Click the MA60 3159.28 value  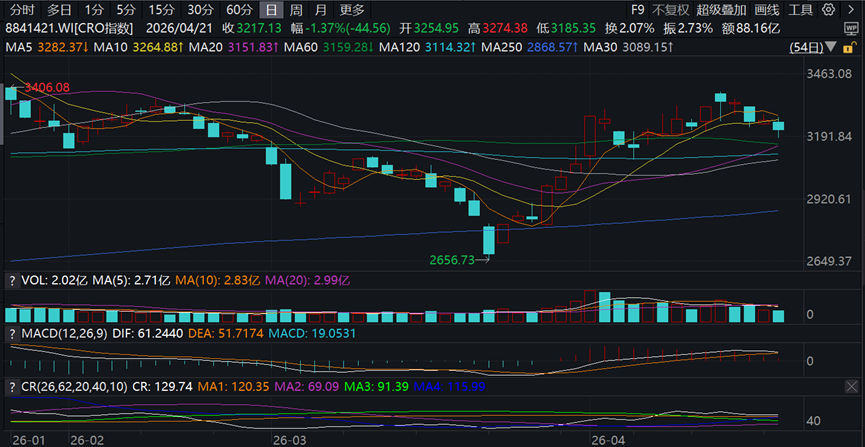[346, 48]
